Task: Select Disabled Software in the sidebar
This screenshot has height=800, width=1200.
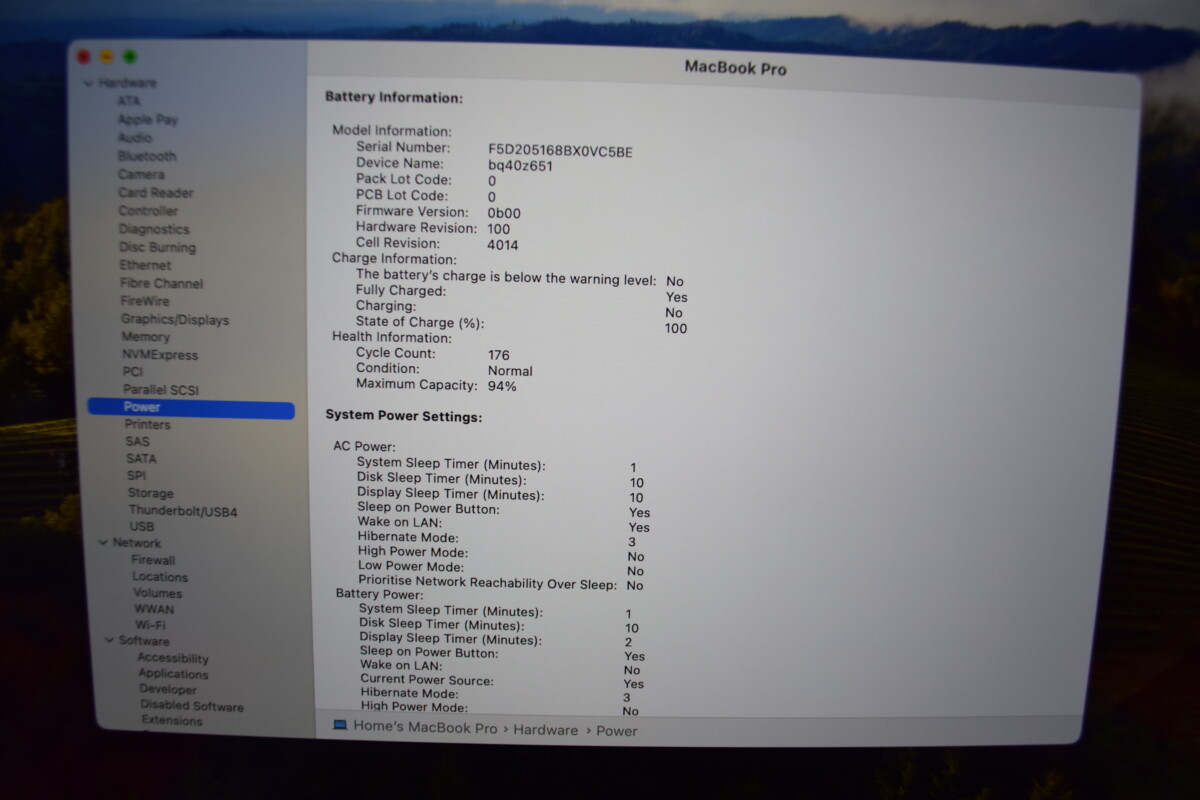Action: click(192, 706)
